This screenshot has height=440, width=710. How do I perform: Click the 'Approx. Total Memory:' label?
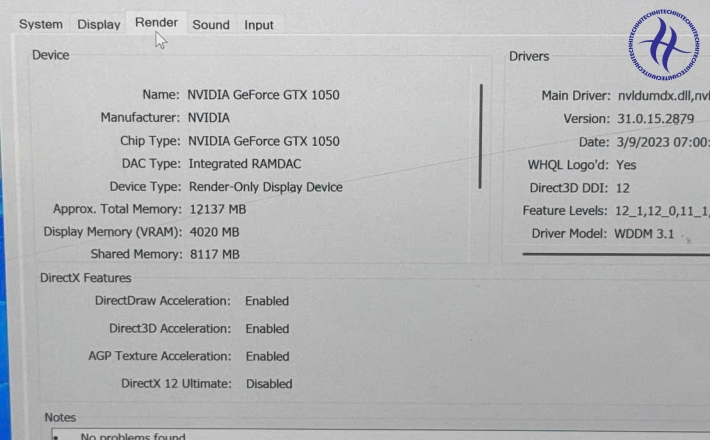117,209
